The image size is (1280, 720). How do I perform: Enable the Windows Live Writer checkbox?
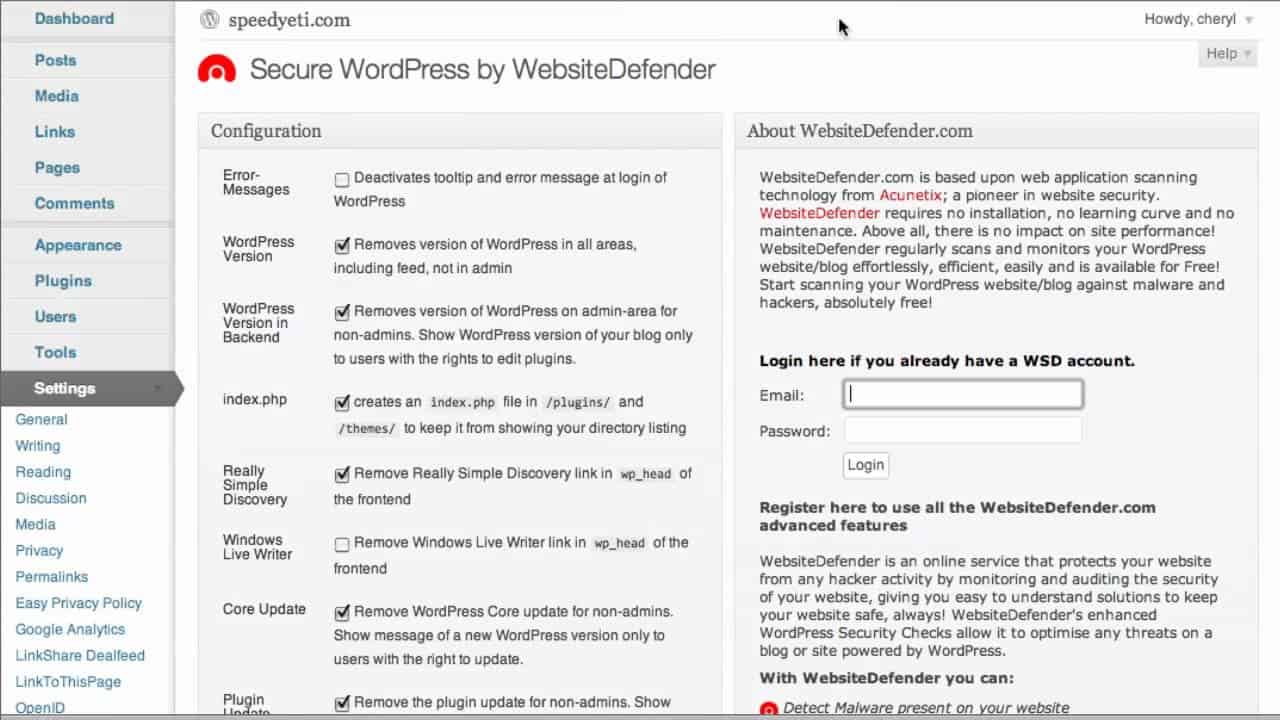(342, 544)
